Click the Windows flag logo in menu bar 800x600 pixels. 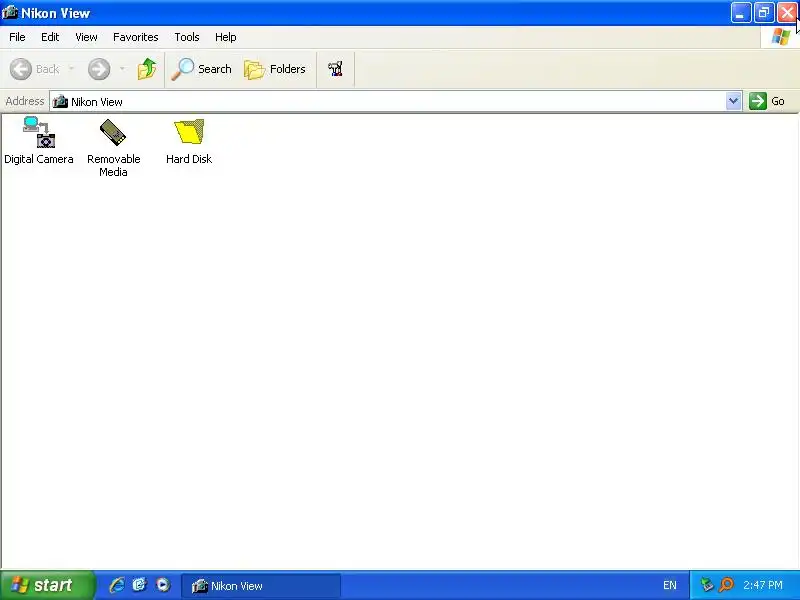[x=781, y=37]
